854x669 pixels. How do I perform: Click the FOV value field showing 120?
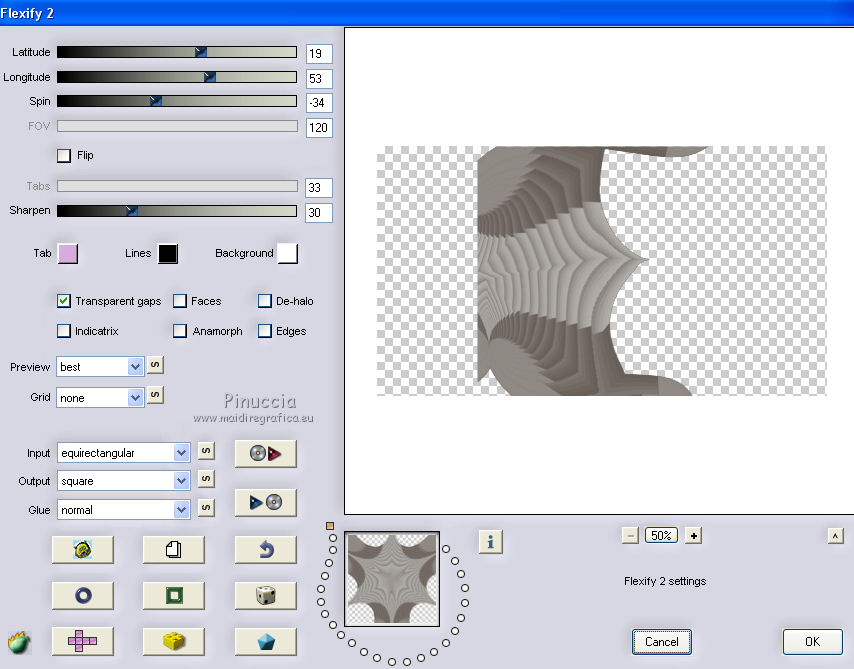319,127
